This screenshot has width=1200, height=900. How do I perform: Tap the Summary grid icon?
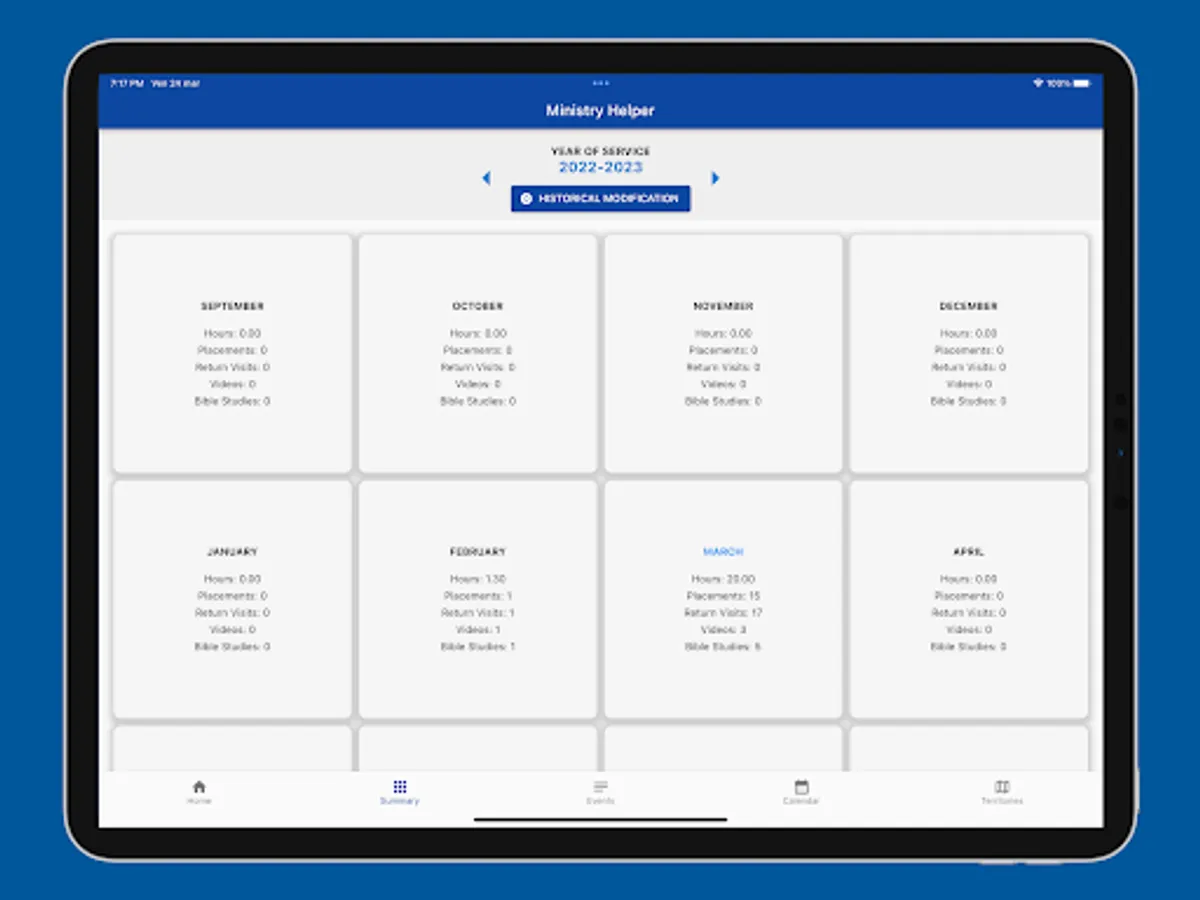coord(400,787)
